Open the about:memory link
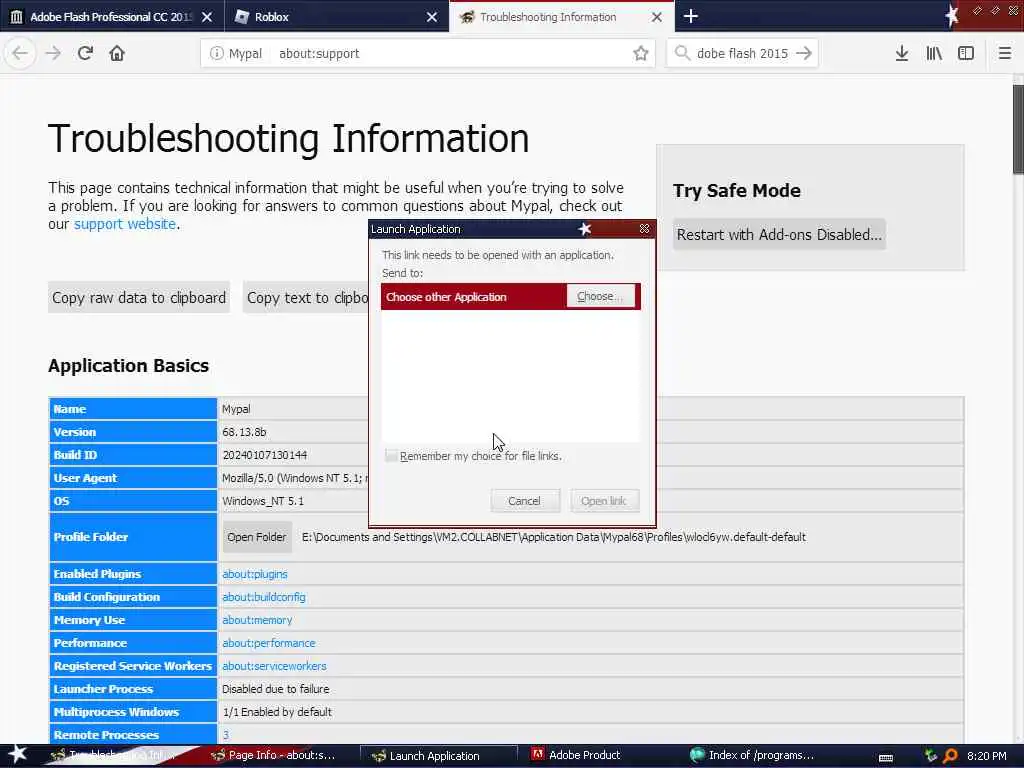 (x=257, y=620)
